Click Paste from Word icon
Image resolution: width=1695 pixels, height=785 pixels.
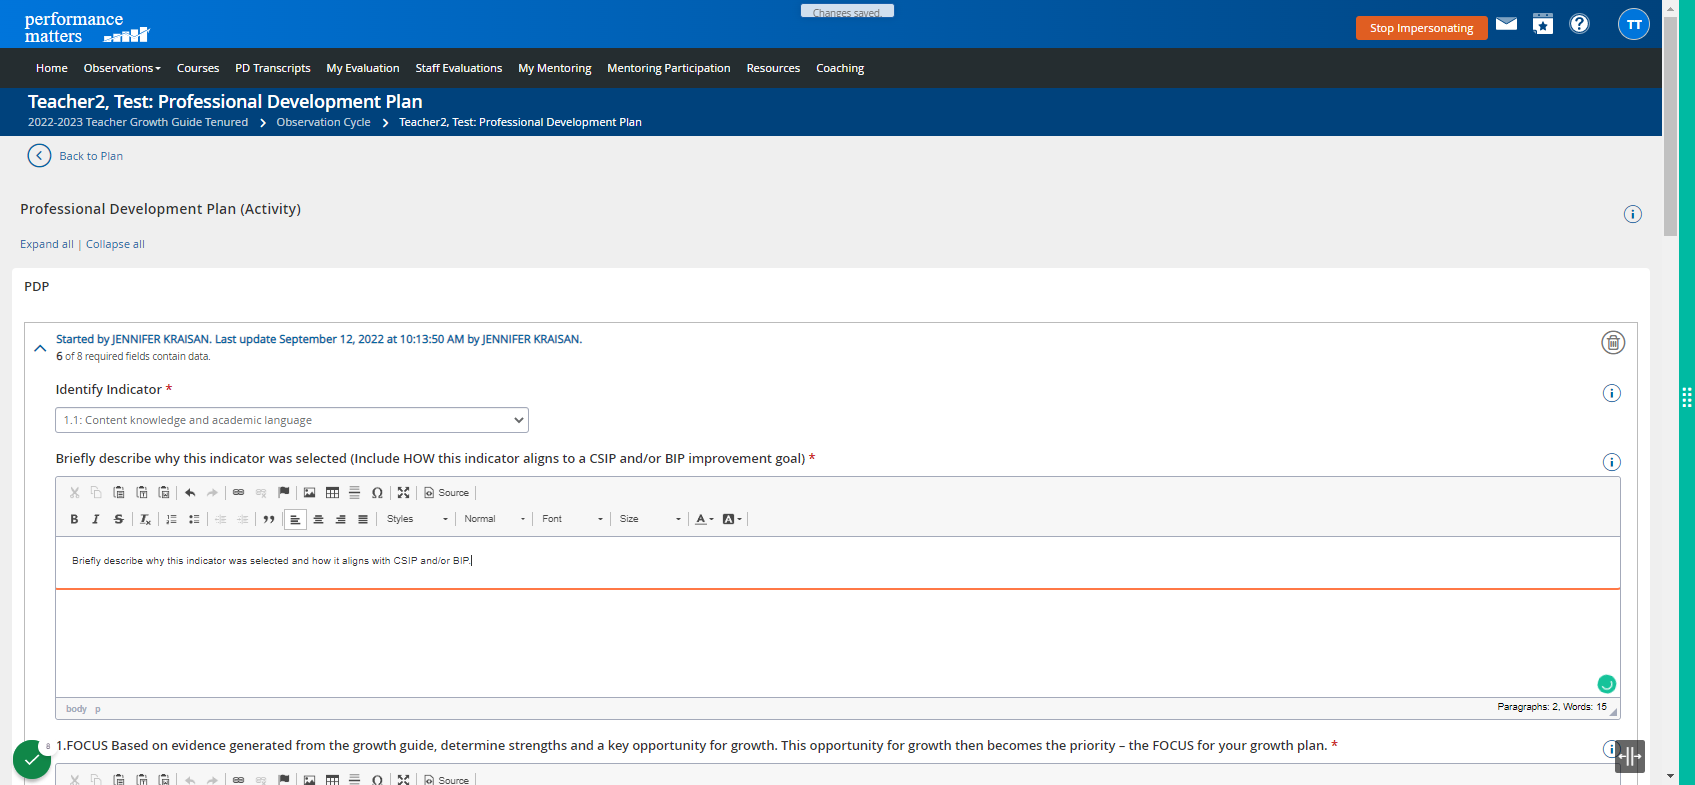[x=164, y=492]
